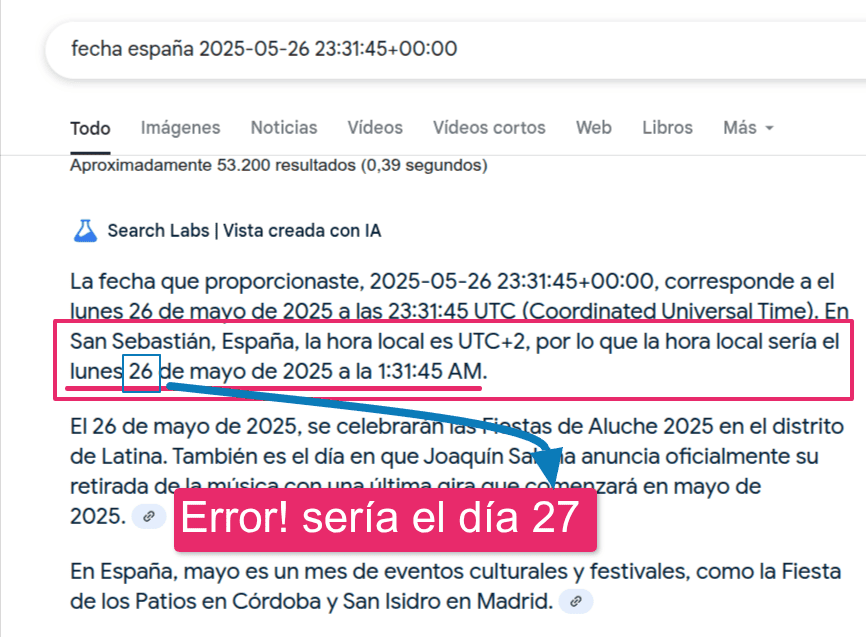This screenshot has height=637, width=866.
Task: Click the text 'La fecha que proporcionaste'
Action: [x=216, y=282]
